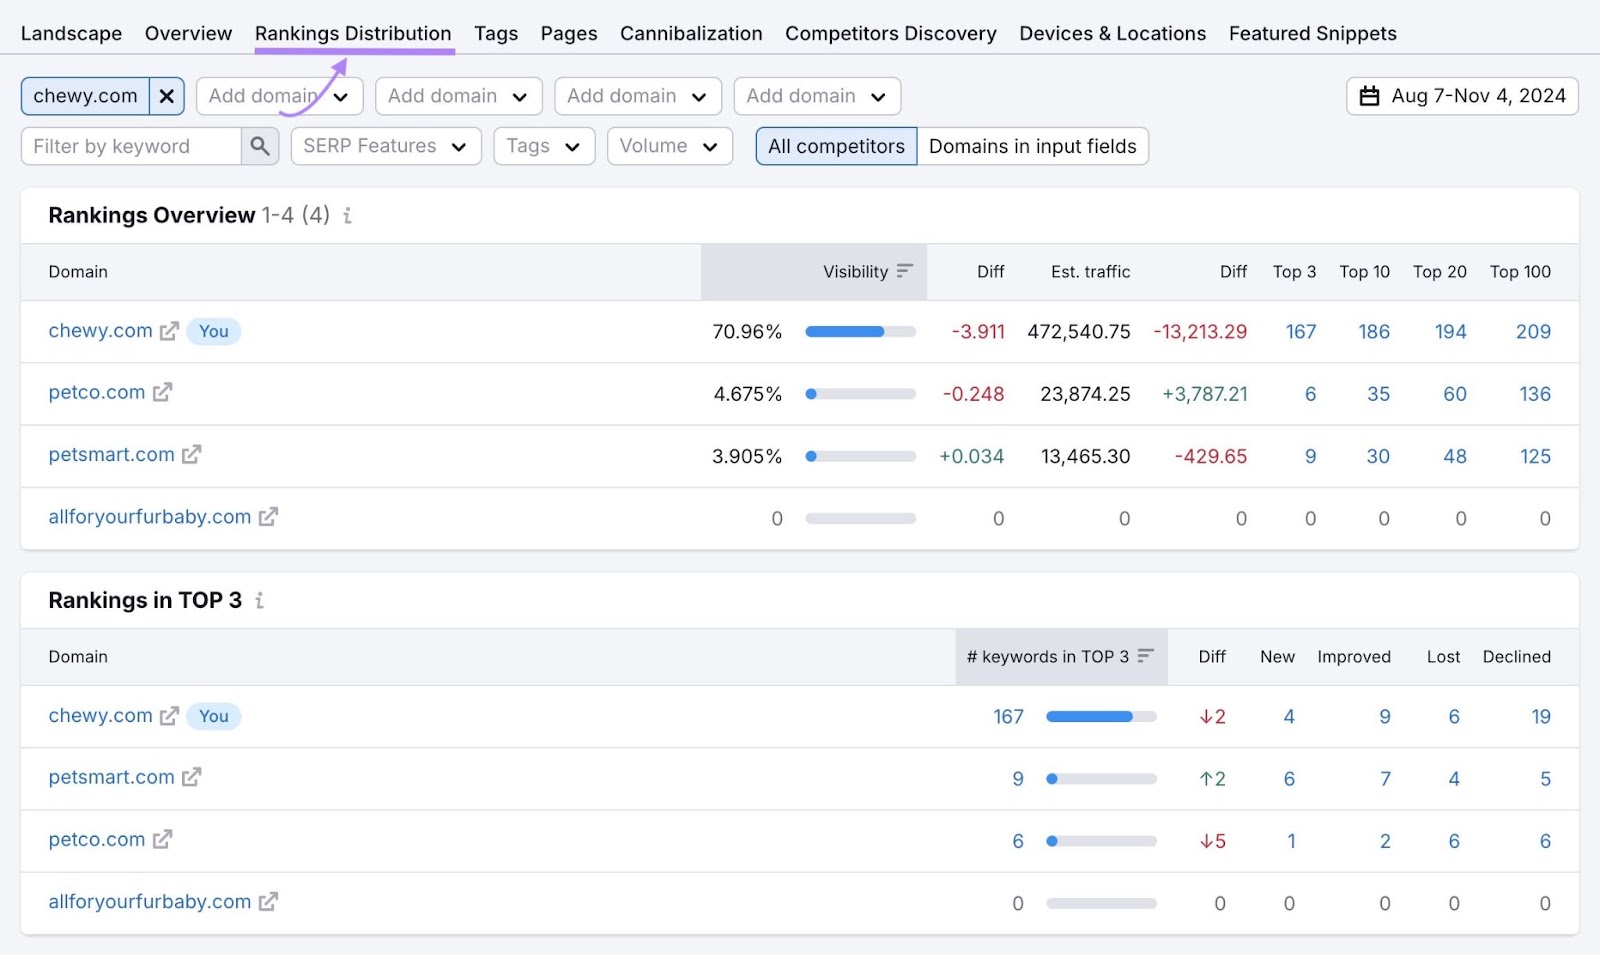Open Pages tab
The height and width of the screenshot is (955, 1600).
click(x=569, y=33)
